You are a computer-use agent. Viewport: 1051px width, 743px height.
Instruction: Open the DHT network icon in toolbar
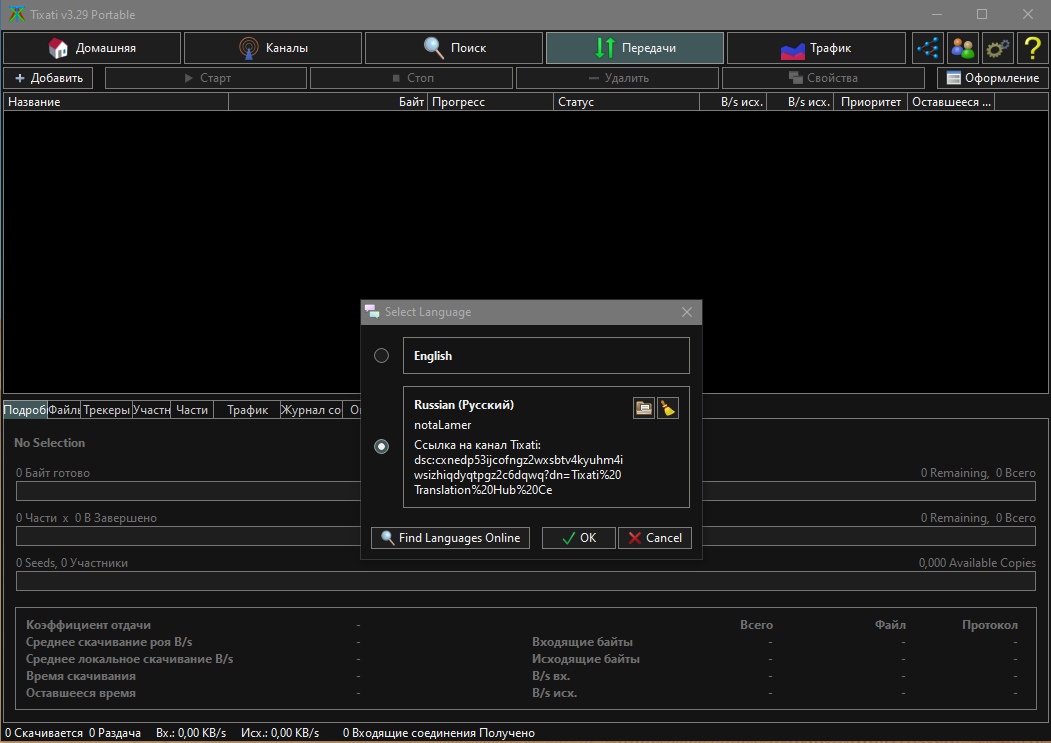tap(928, 48)
